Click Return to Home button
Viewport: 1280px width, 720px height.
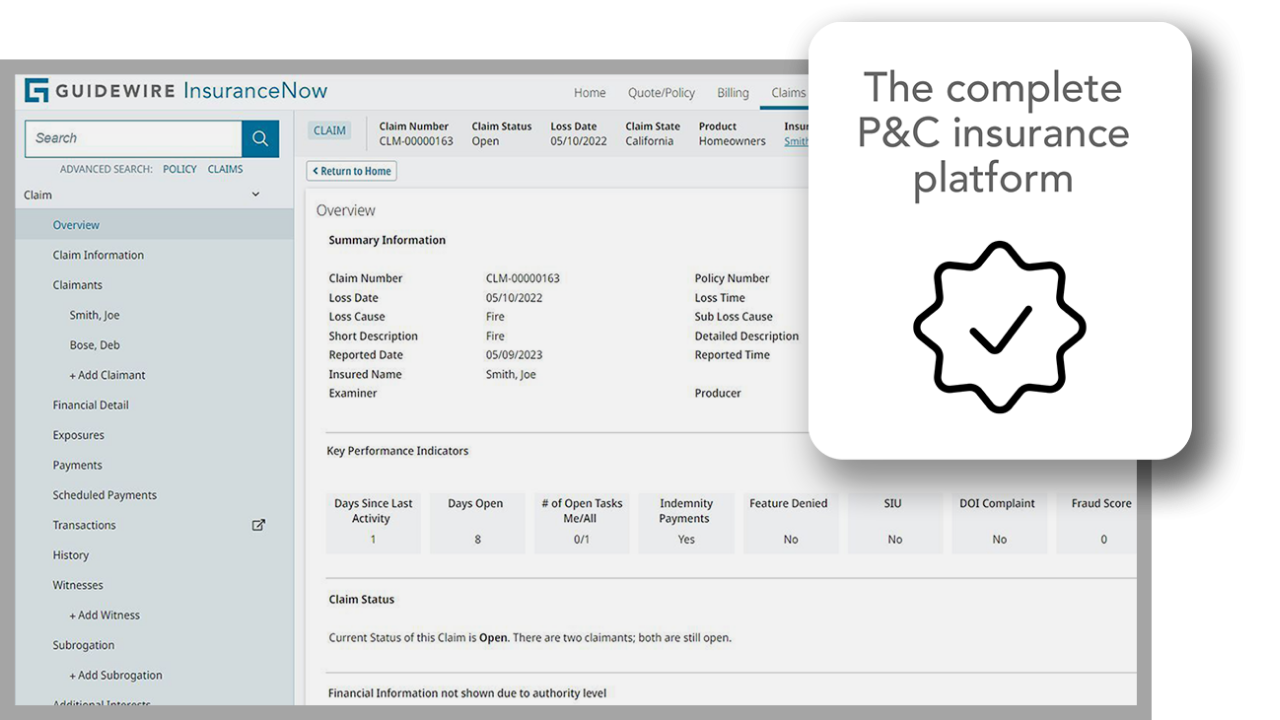point(351,171)
